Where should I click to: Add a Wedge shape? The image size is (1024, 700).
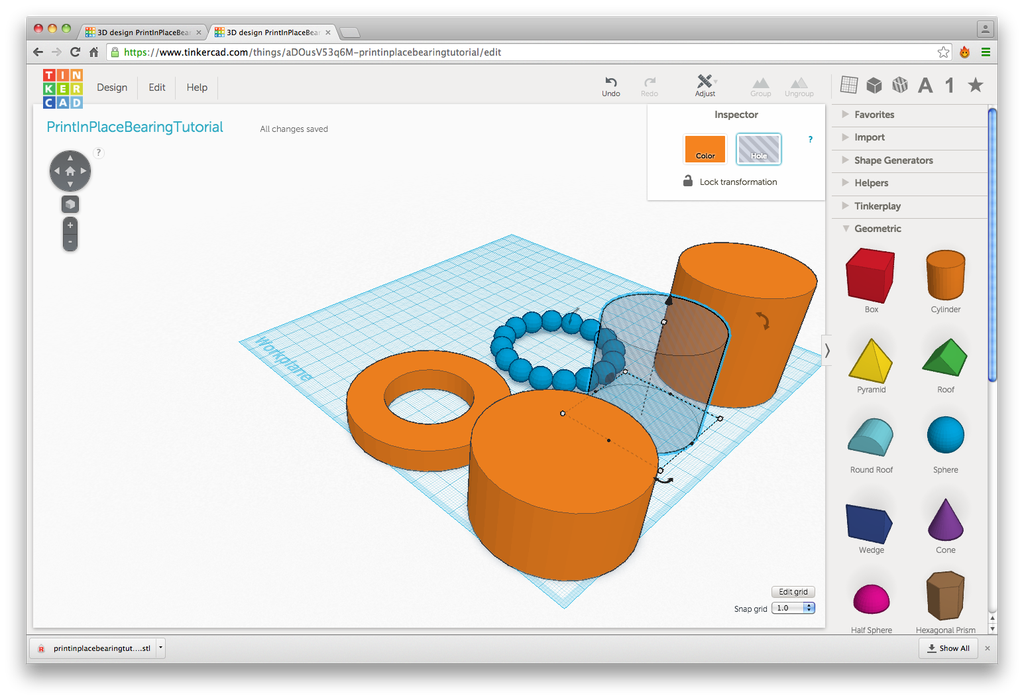click(x=869, y=528)
